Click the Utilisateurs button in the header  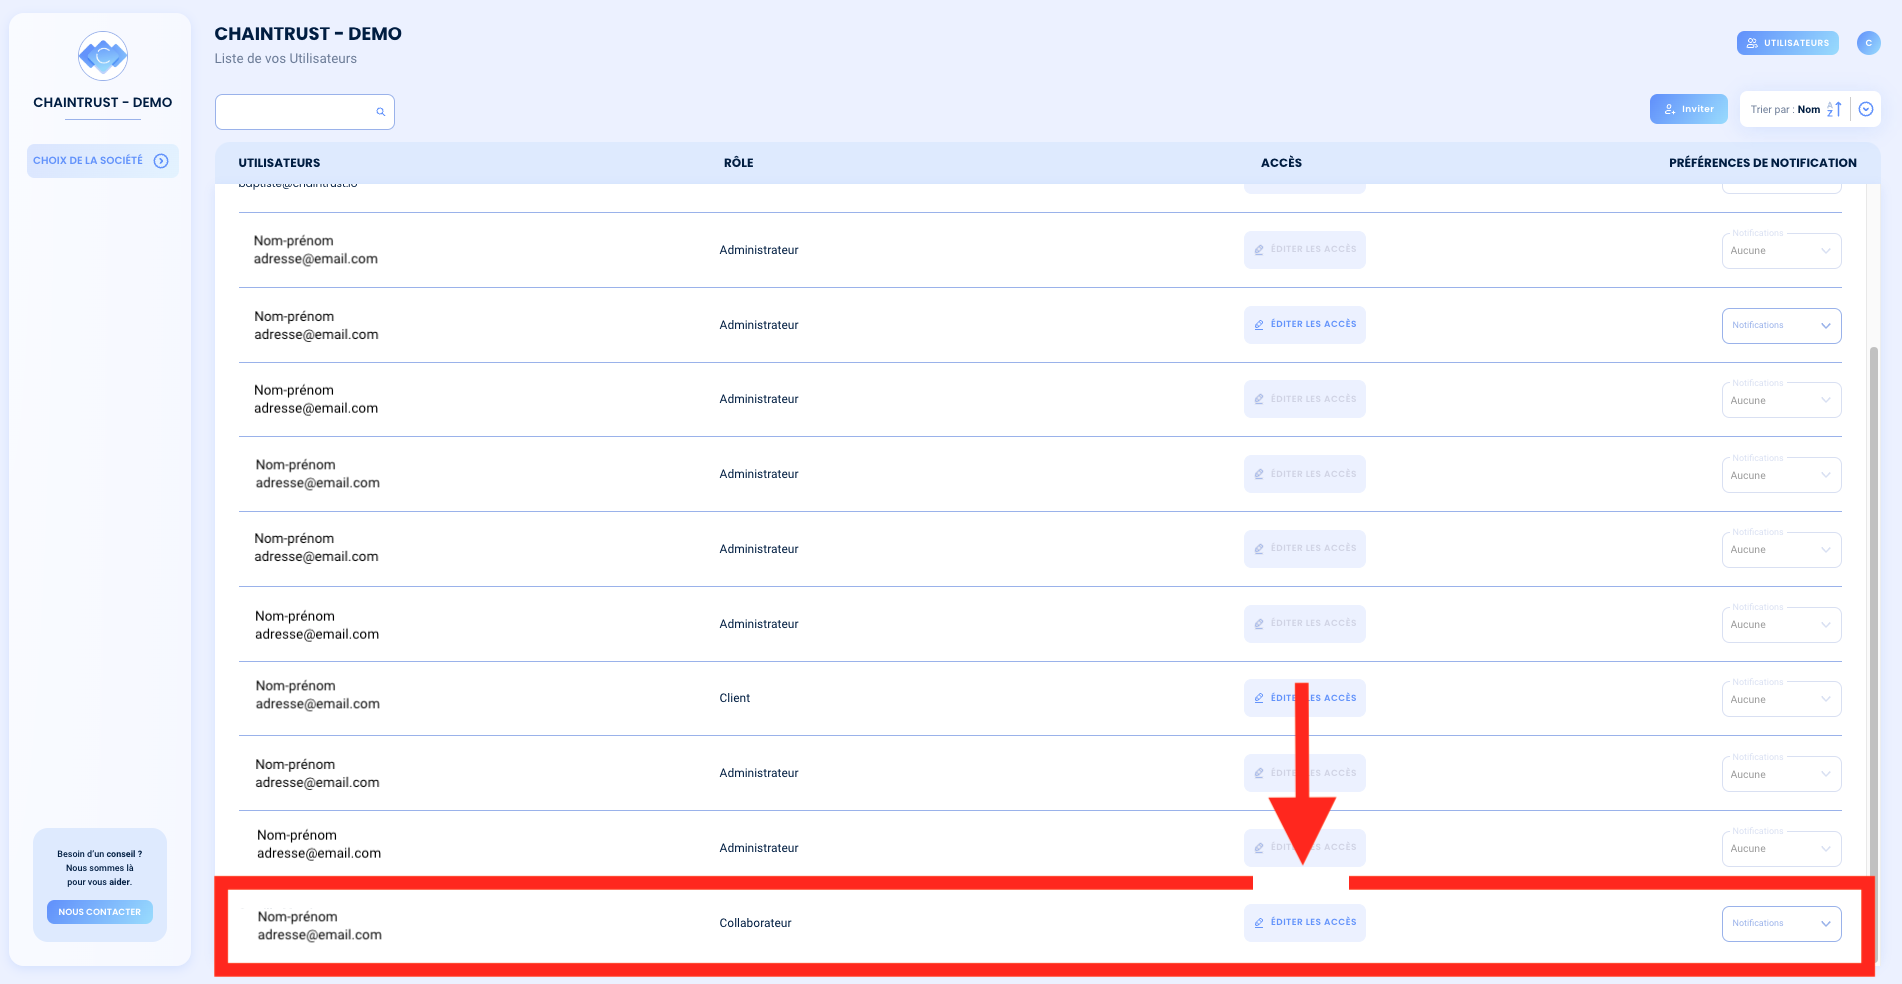(1787, 43)
